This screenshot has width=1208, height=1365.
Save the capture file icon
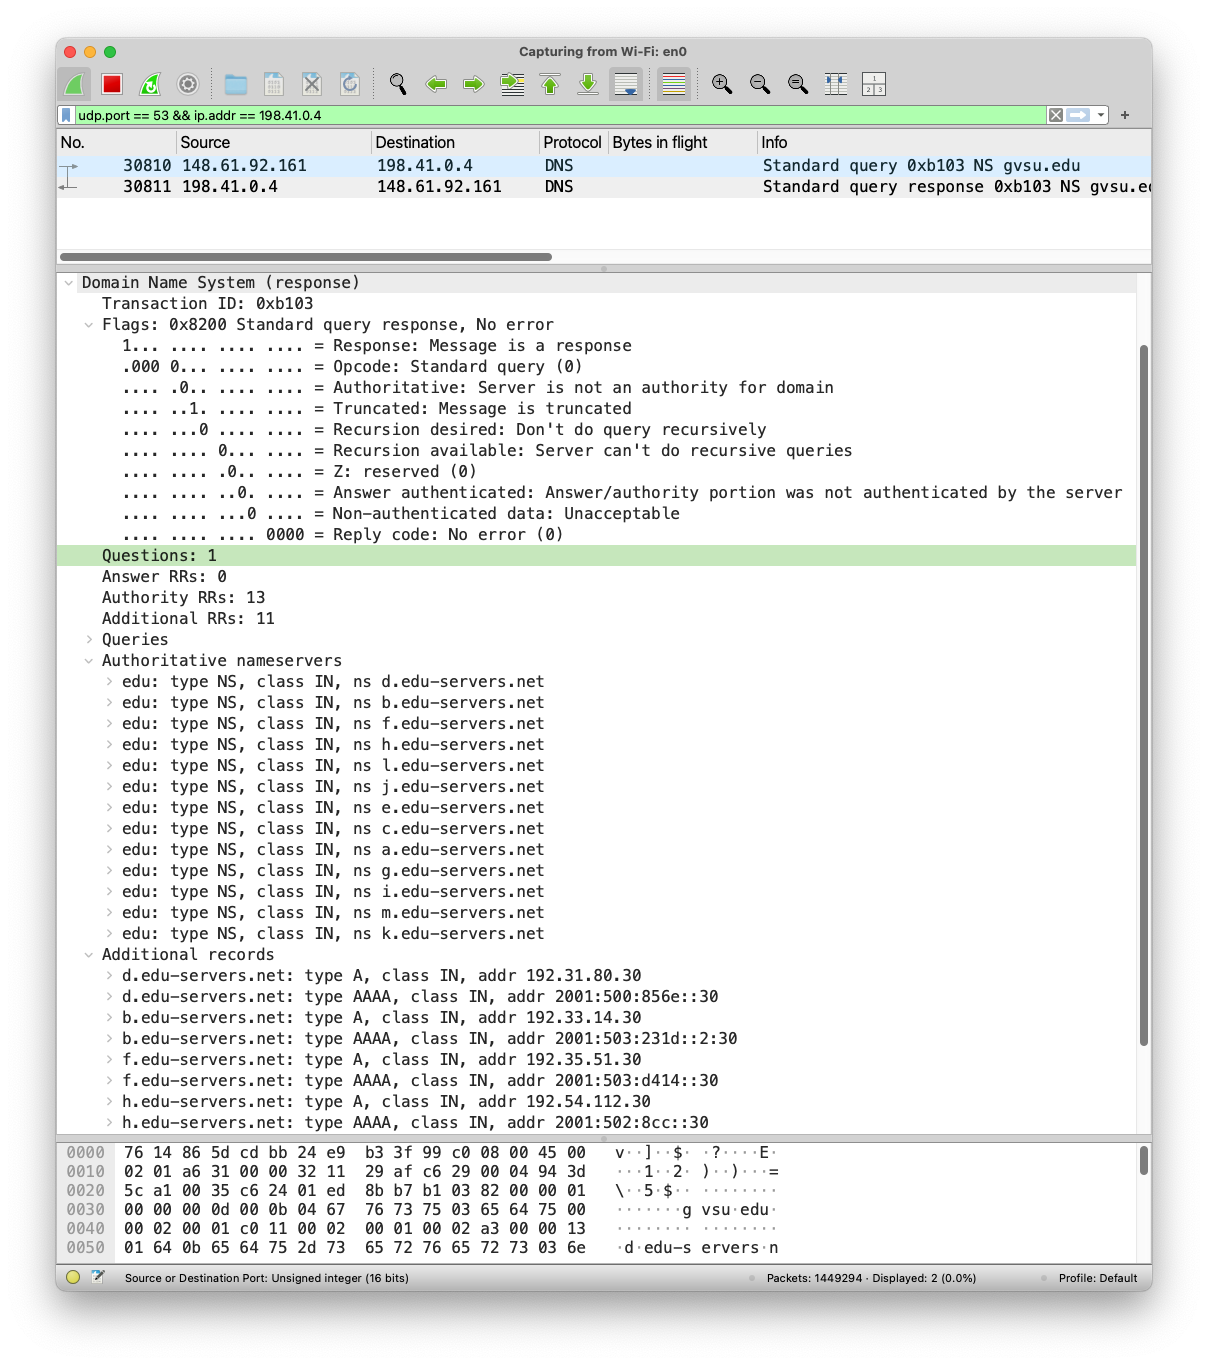(x=274, y=84)
